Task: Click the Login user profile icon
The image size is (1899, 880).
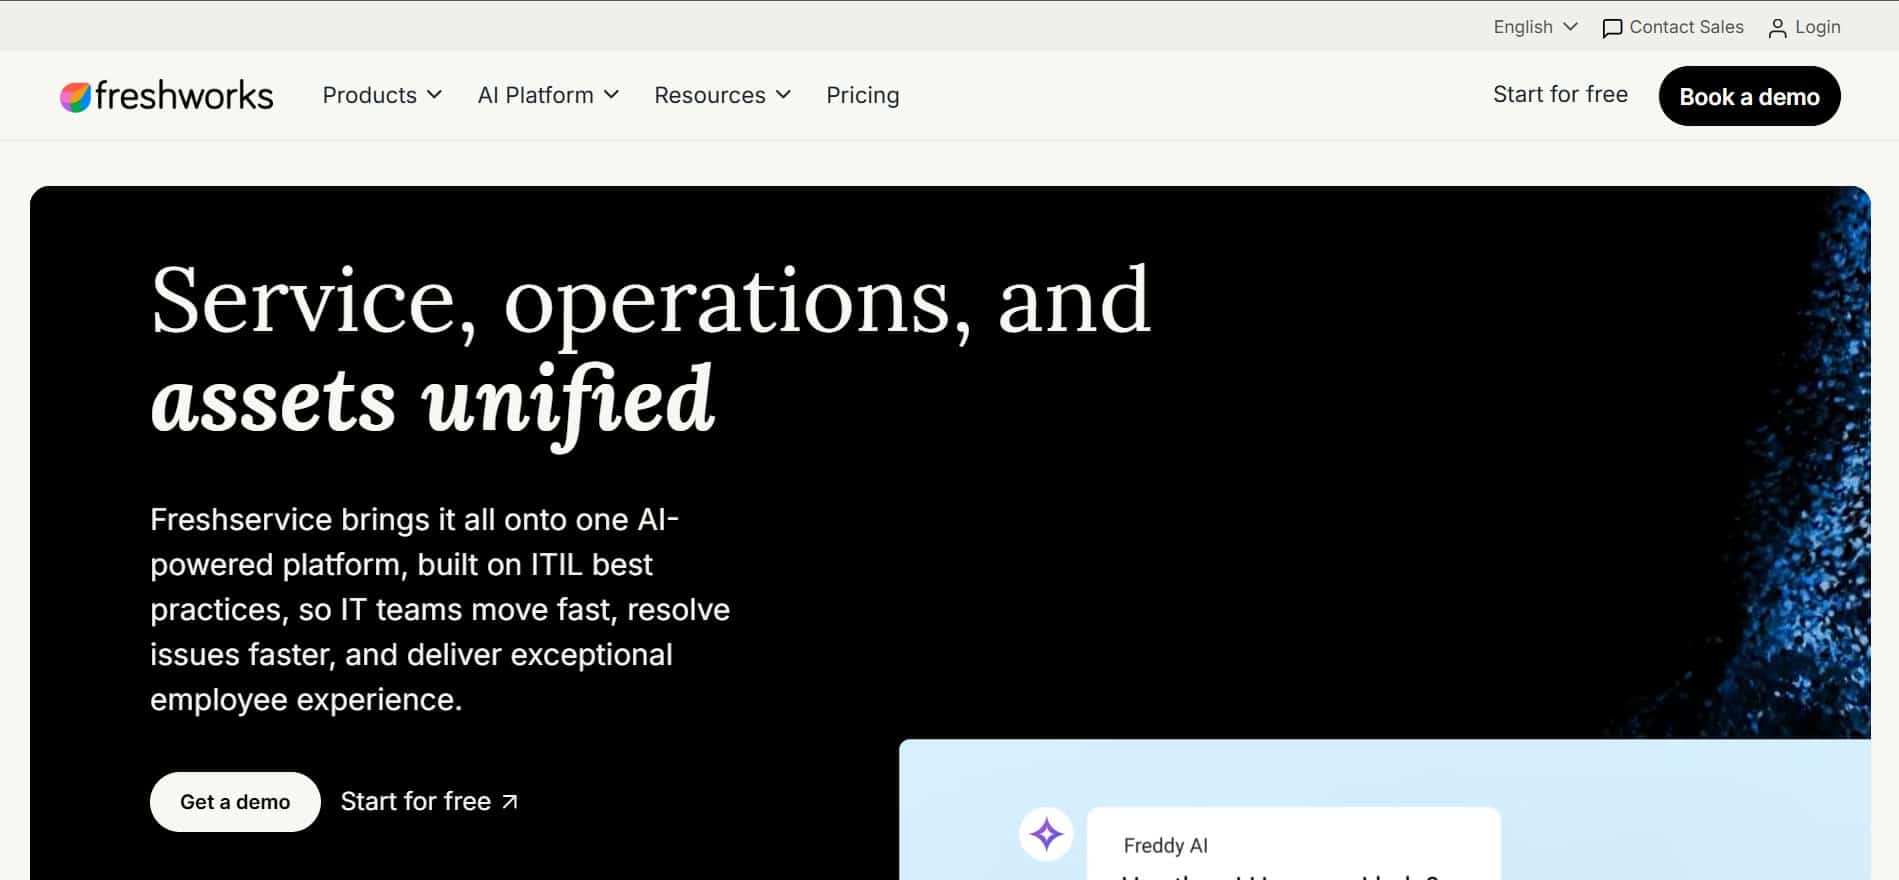Action: coord(1777,28)
